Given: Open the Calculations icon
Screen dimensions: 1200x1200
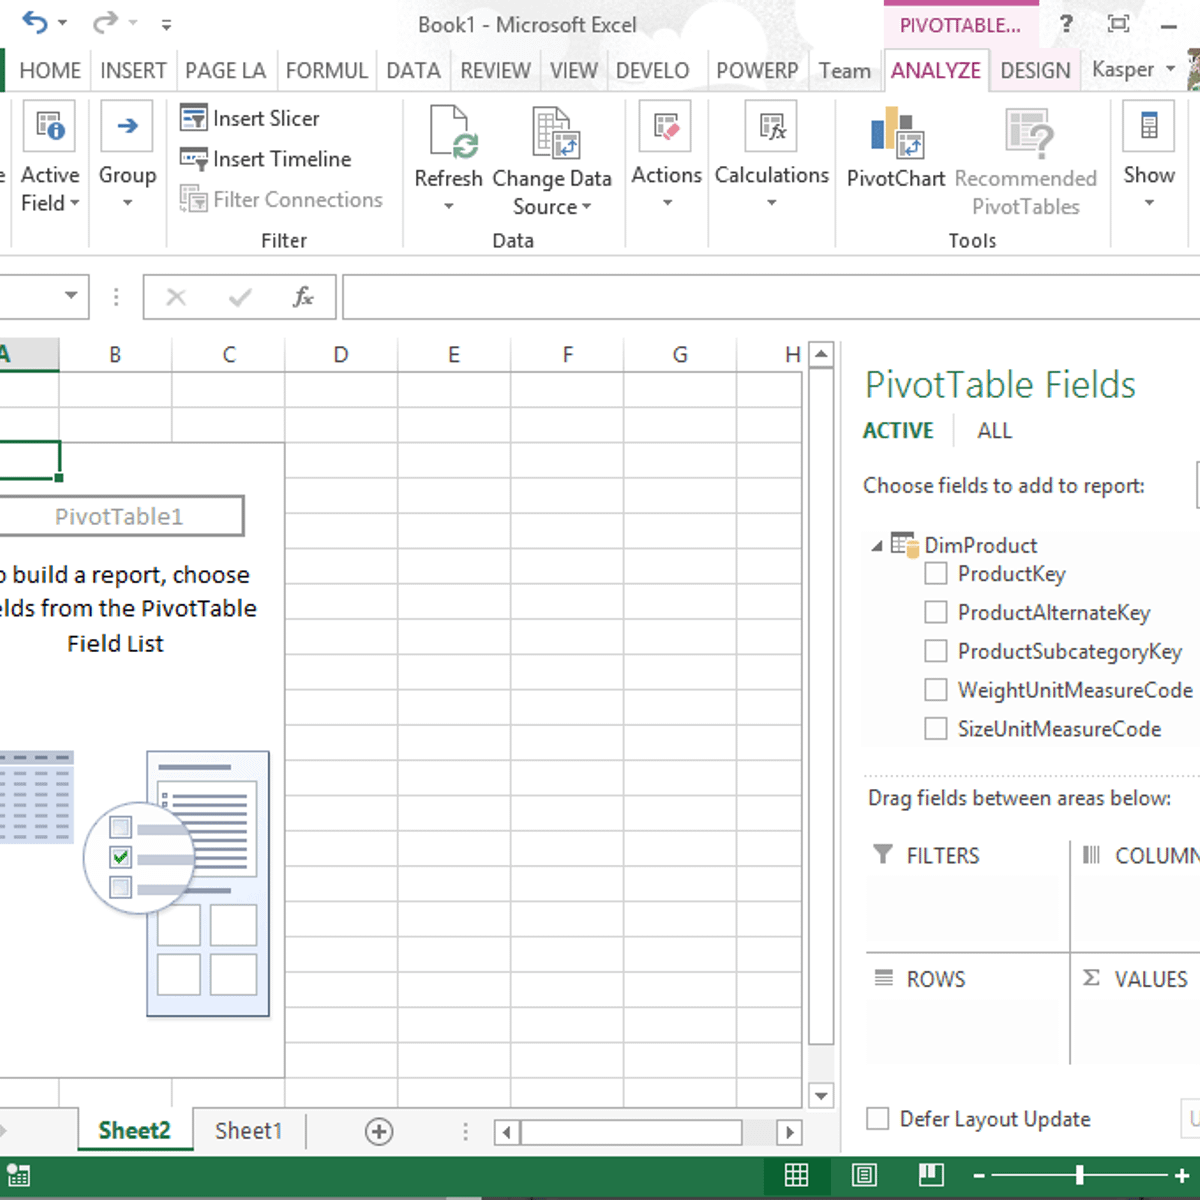Looking at the screenshot, I should tap(772, 127).
